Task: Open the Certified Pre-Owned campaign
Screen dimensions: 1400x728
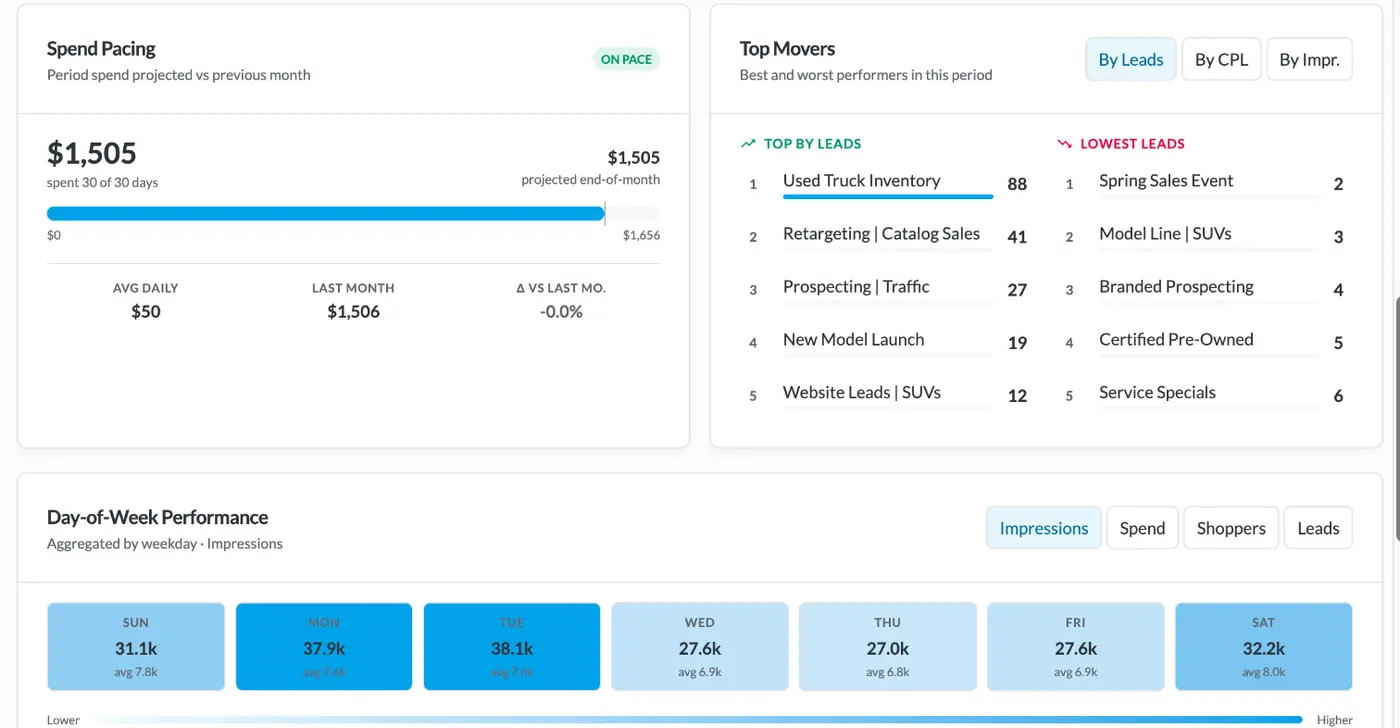Action: pos(1176,340)
